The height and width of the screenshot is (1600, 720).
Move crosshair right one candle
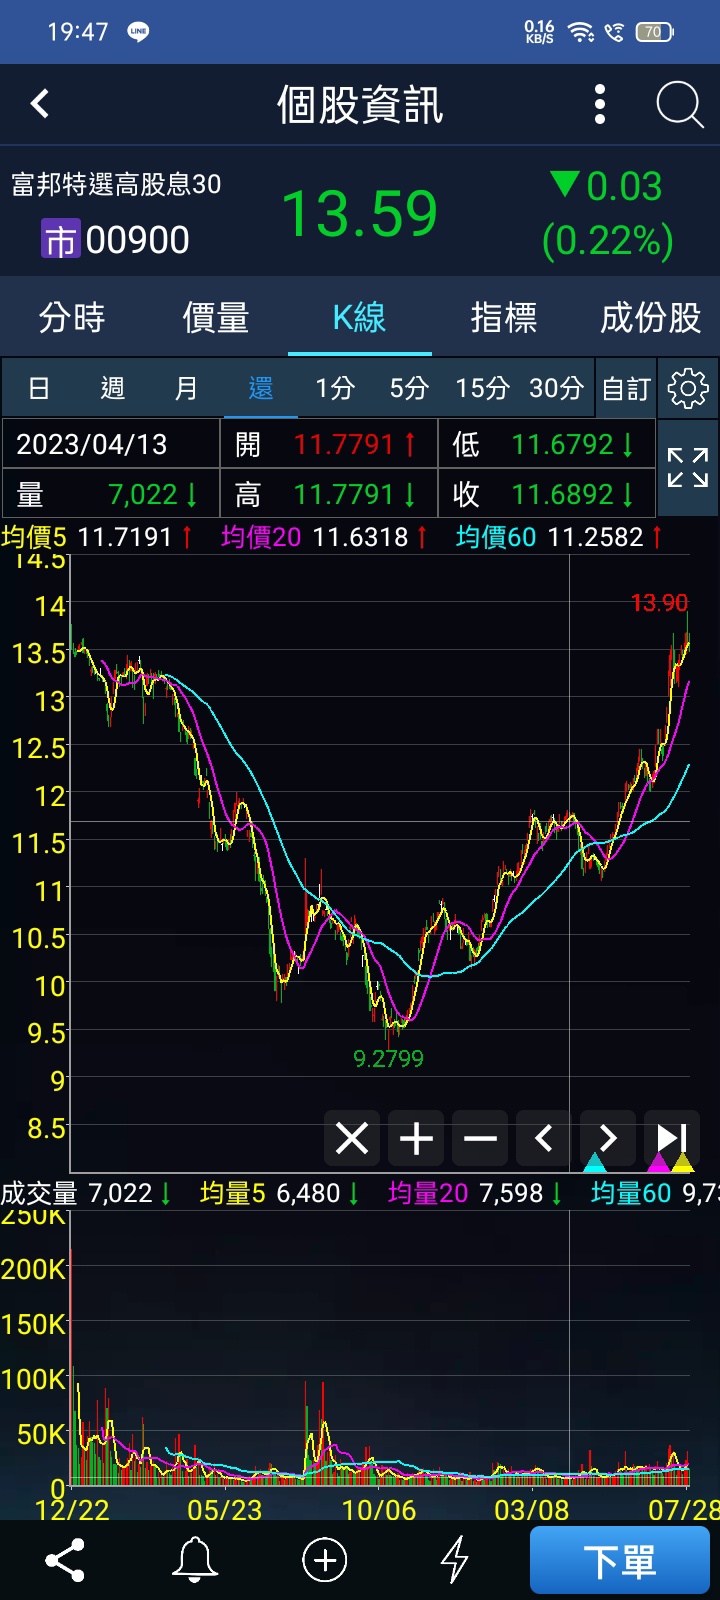coord(607,1138)
